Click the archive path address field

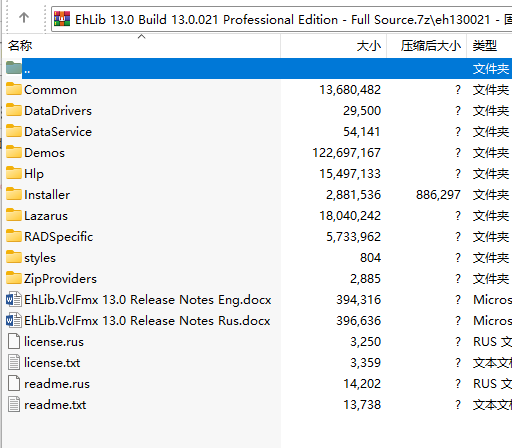click(x=282, y=19)
